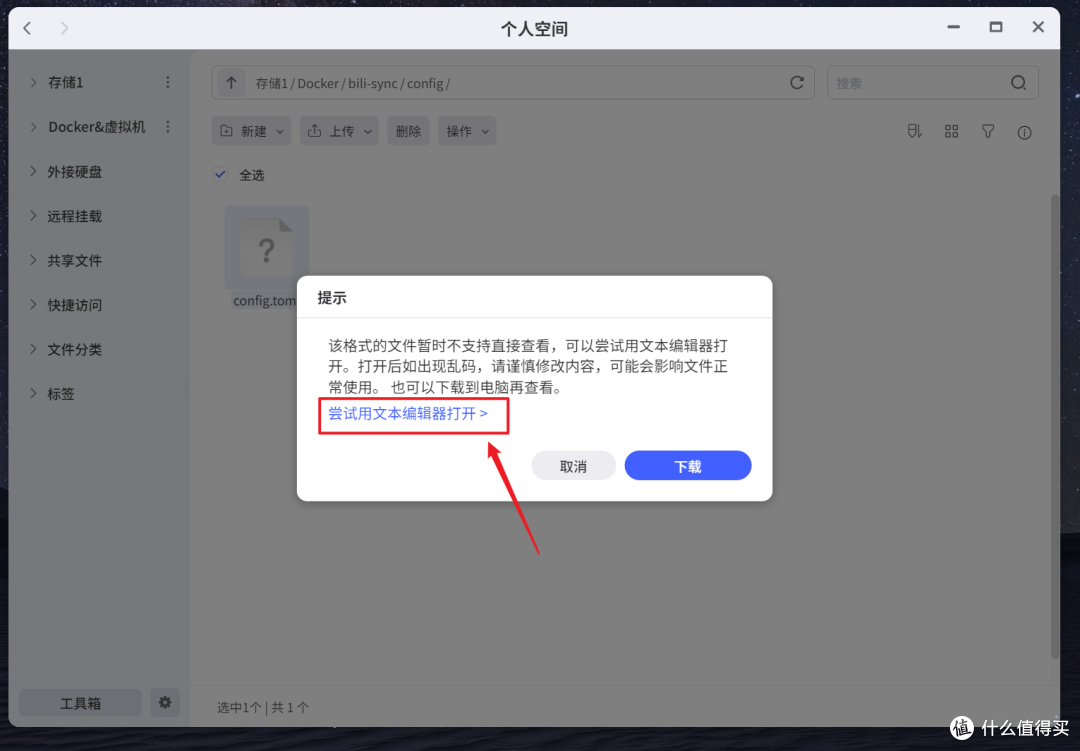Click 存储1 in the path breadcrumb

coord(272,83)
